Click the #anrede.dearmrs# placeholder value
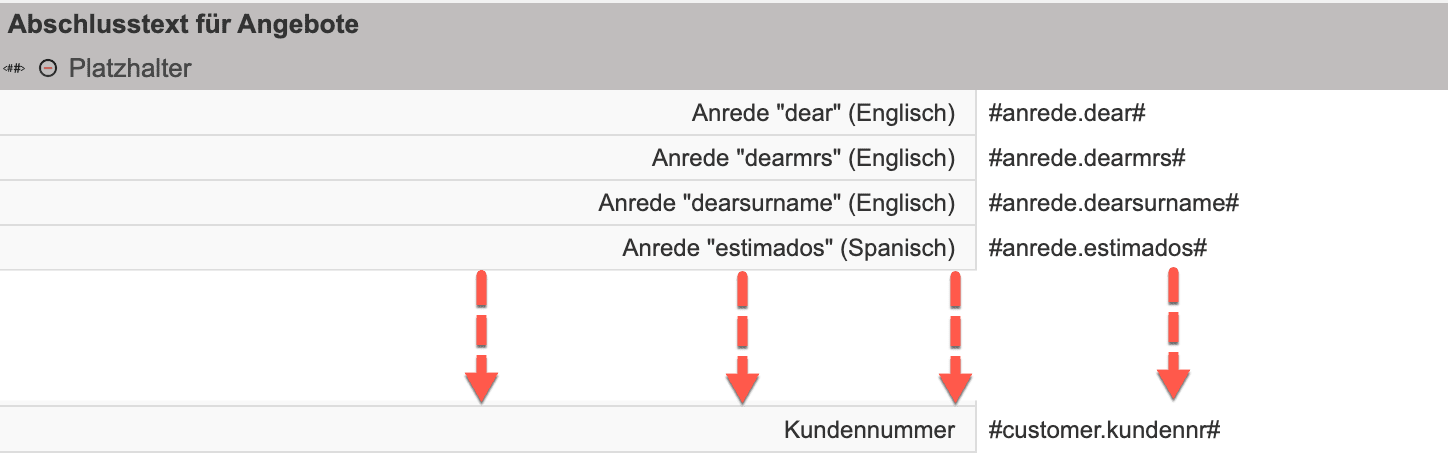Image resolution: width=1448 pixels, height=453 pixels. click(x=1086, y=158)
